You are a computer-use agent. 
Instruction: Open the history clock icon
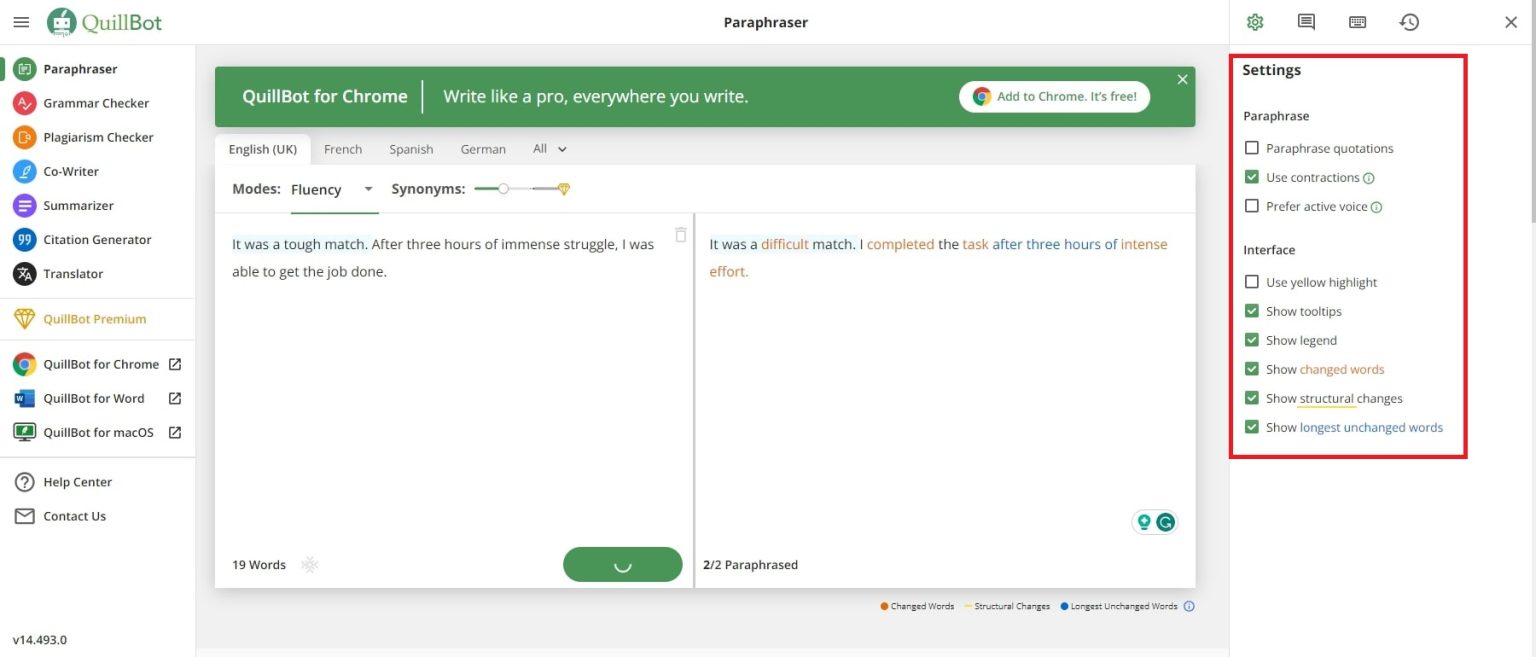[x=1409, y=22]
